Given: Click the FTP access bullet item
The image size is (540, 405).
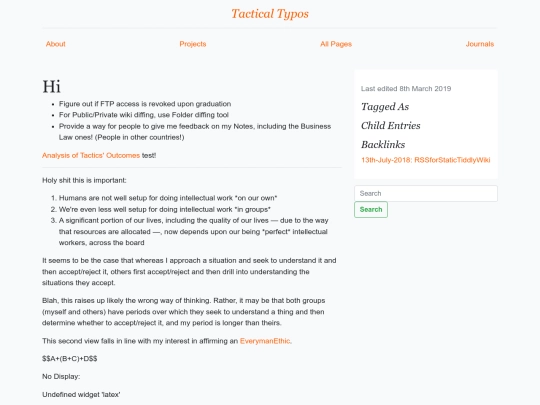Looking at the screenshot, I should pyautogui.click(x=145, y=104).
